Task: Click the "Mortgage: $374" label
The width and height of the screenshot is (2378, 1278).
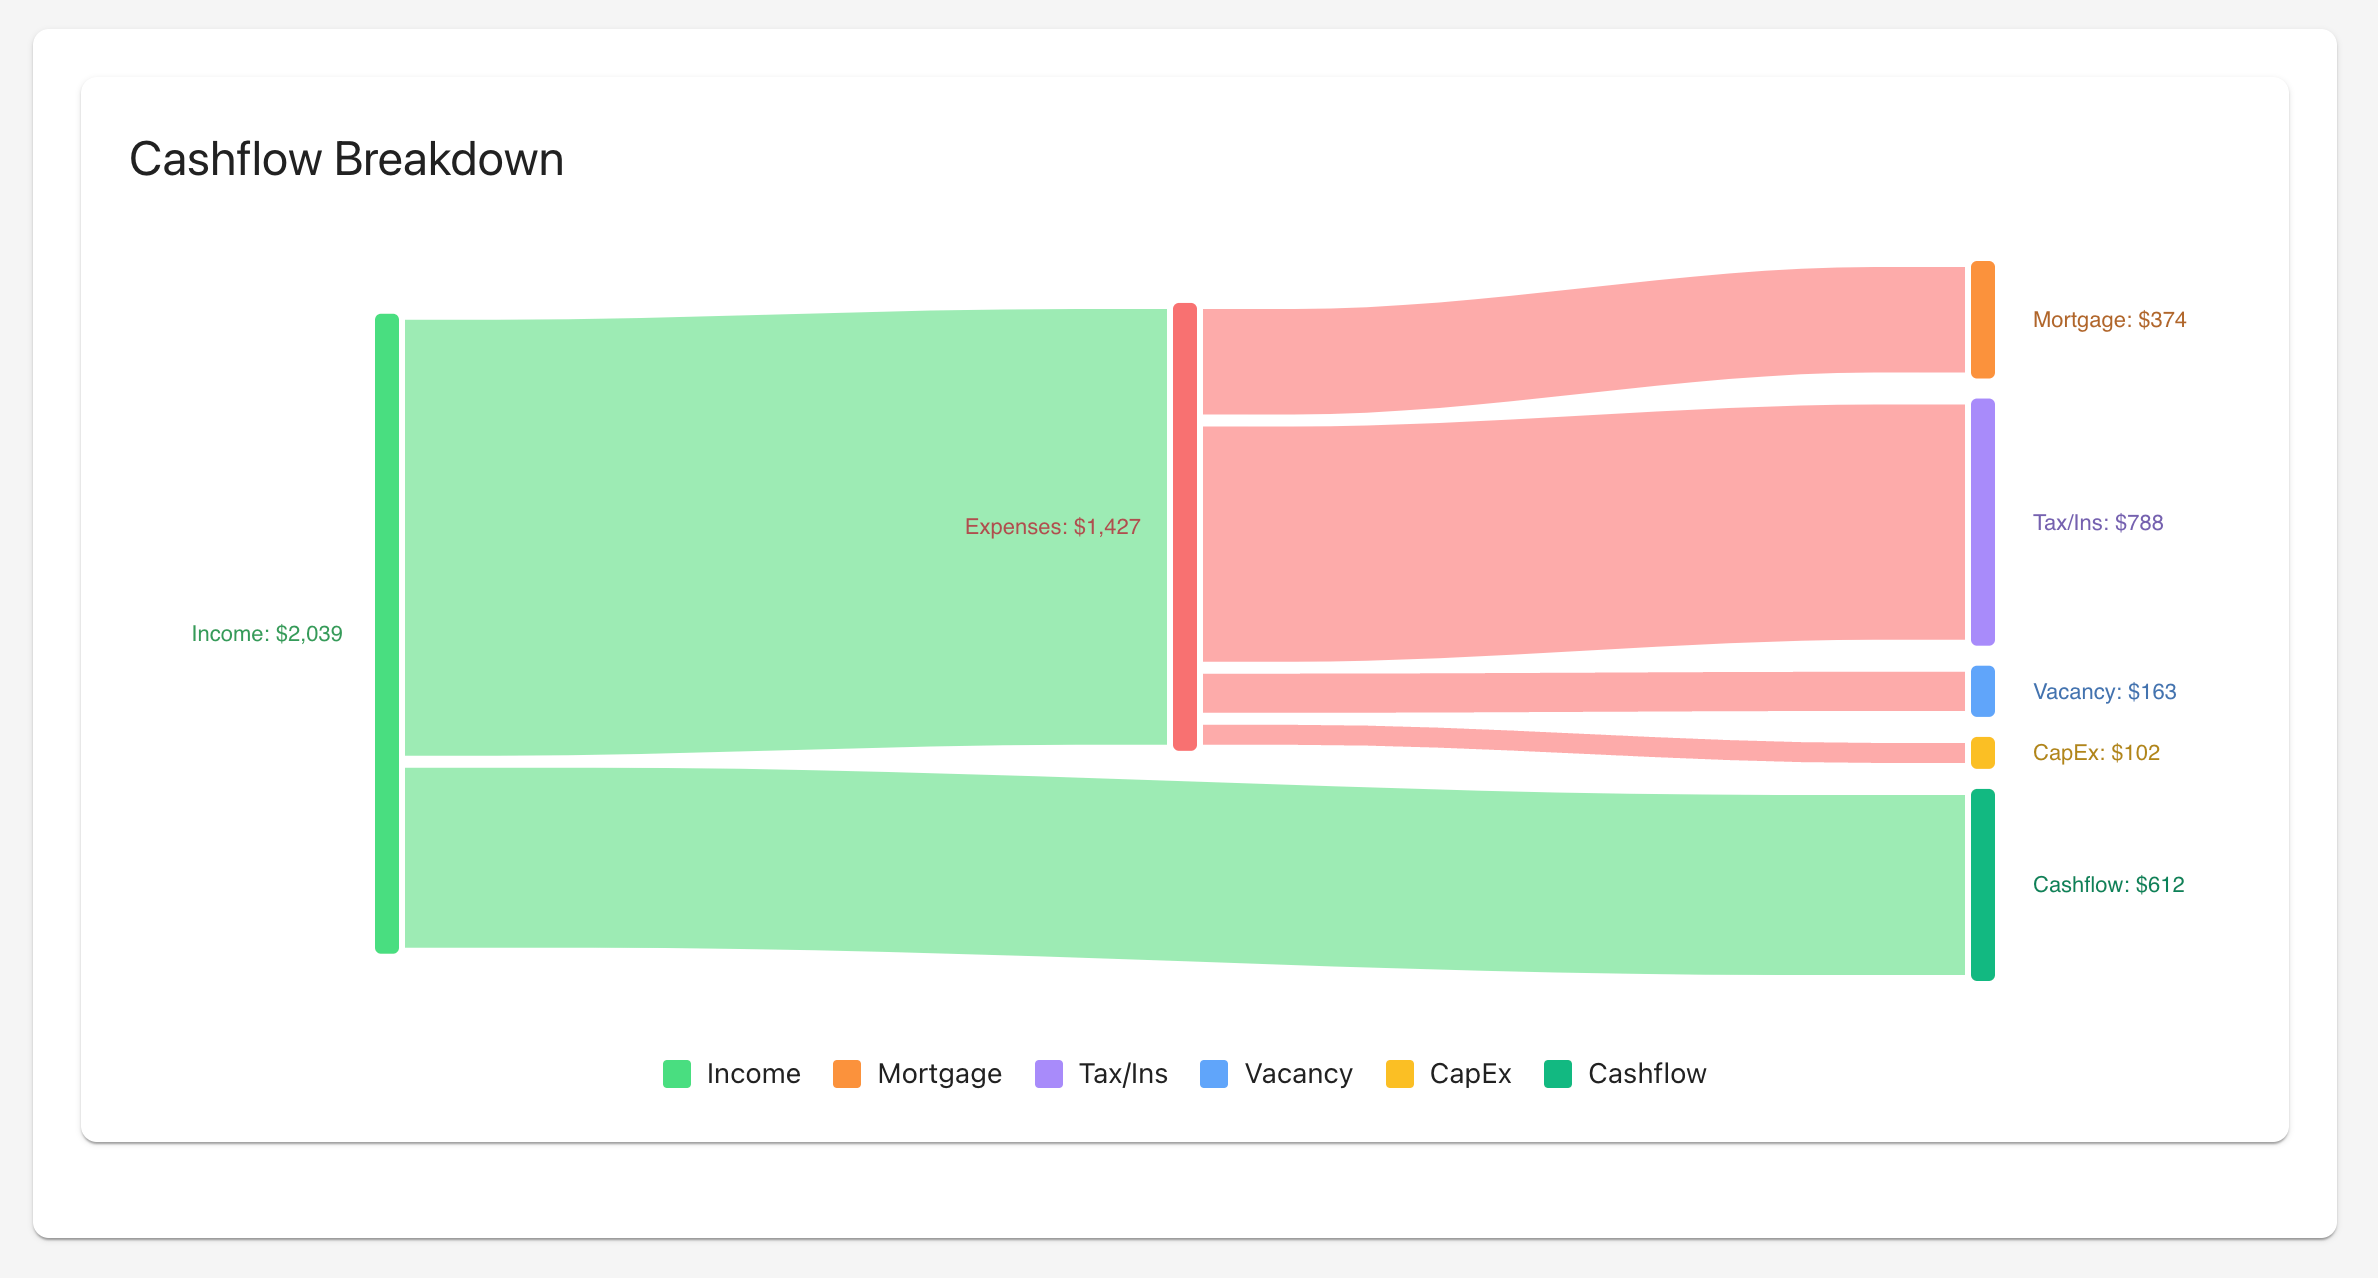Action: 2109,320
